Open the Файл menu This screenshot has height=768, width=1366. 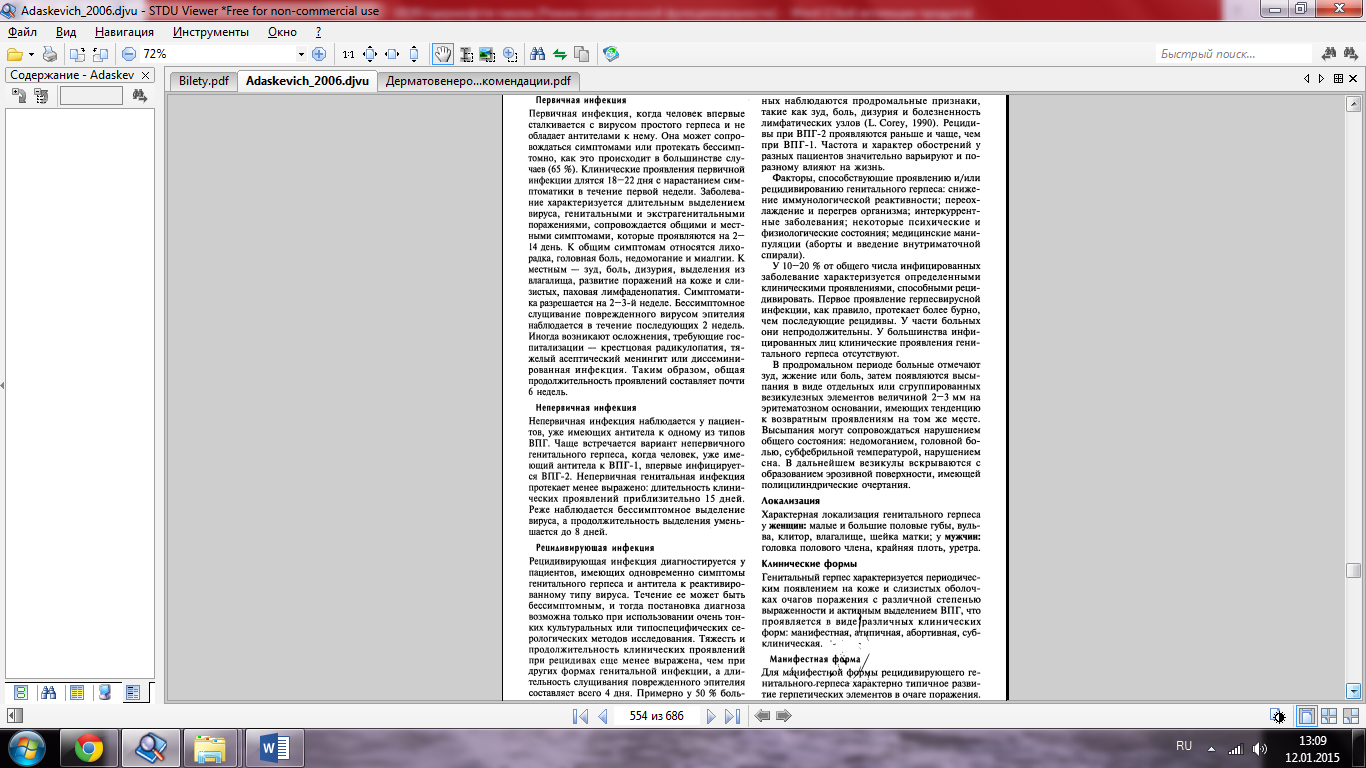click(x=22, y=31)
